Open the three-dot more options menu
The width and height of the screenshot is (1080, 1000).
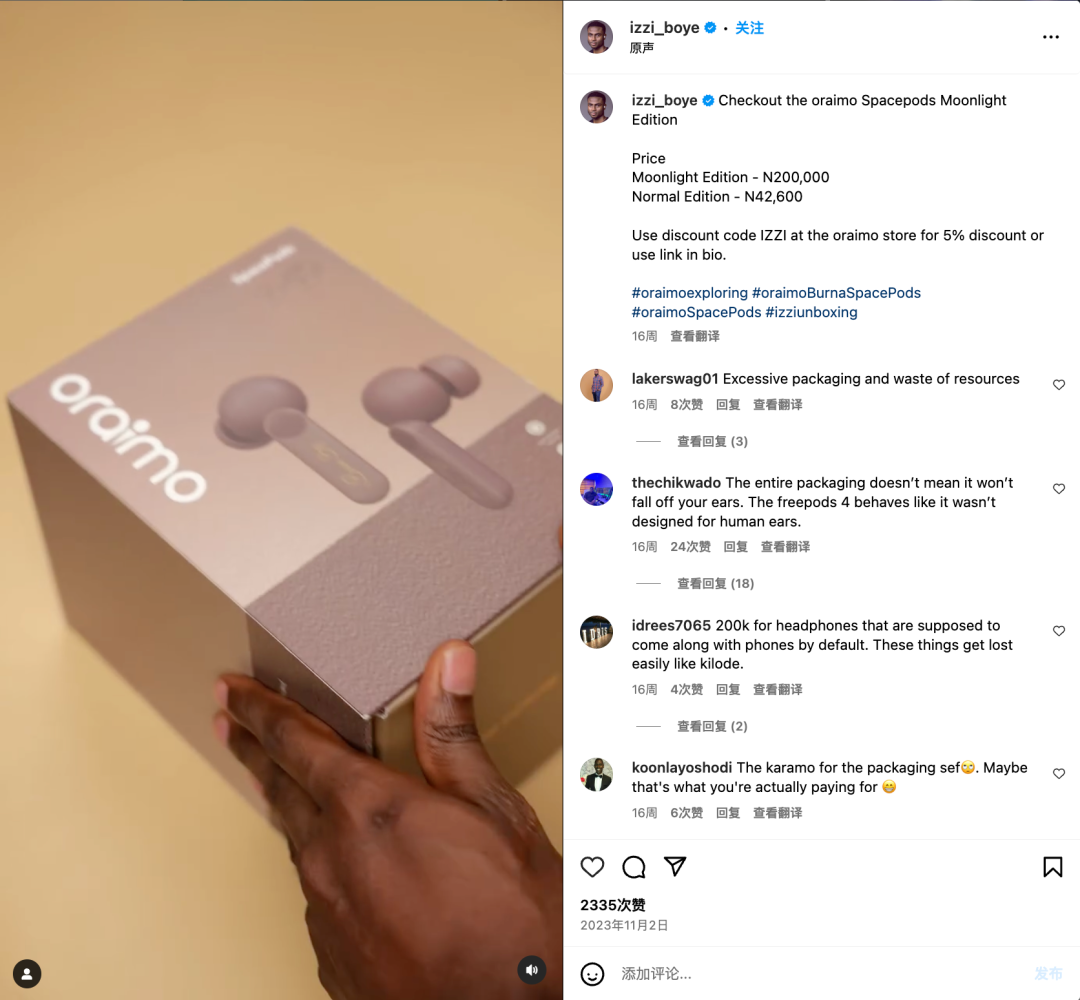point(1050,37)
